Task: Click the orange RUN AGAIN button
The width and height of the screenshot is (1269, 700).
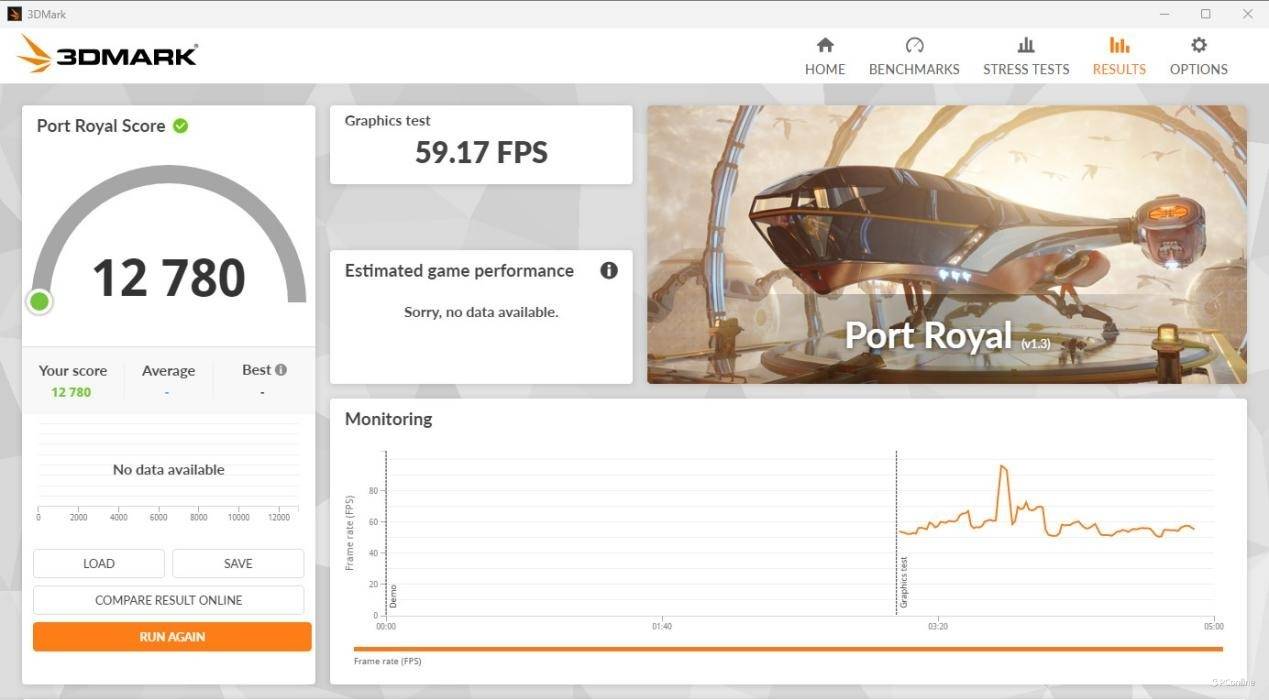Action: (172, 637)
